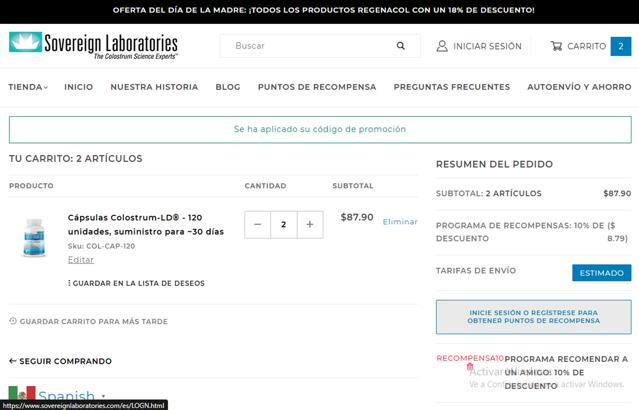Screen dimensions: 639x410
Task: Expand the Tienda menu
Action: (x=28, y=87)
